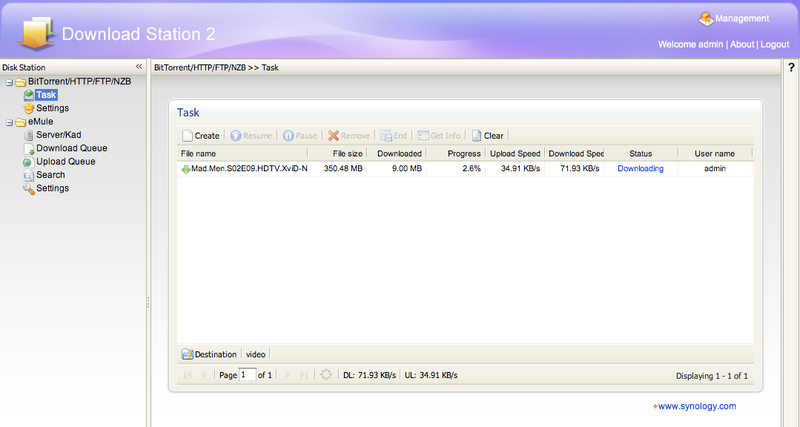Click the Destination button
The width and height of the screenshot is (800, 427).
[x=210, y=354]
